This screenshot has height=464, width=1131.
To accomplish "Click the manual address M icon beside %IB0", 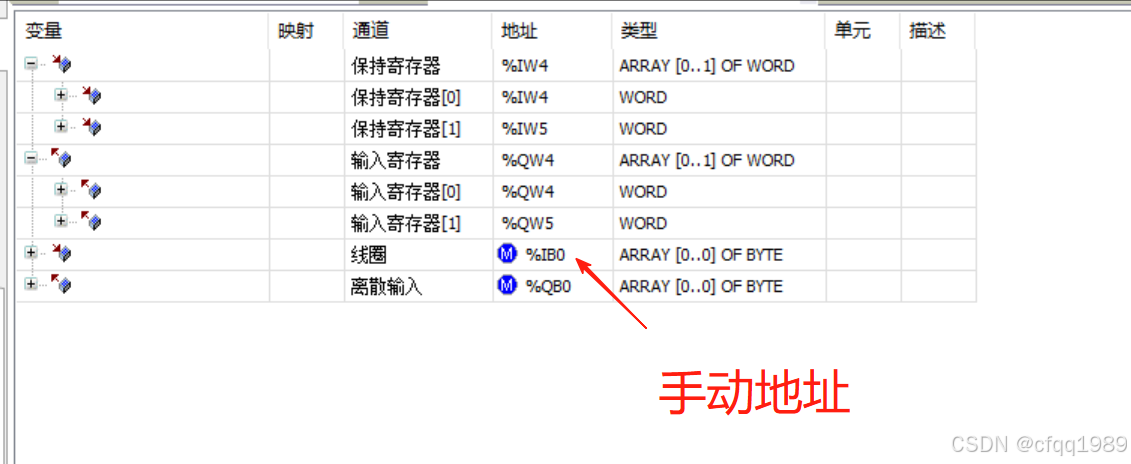I will point(508,254).
